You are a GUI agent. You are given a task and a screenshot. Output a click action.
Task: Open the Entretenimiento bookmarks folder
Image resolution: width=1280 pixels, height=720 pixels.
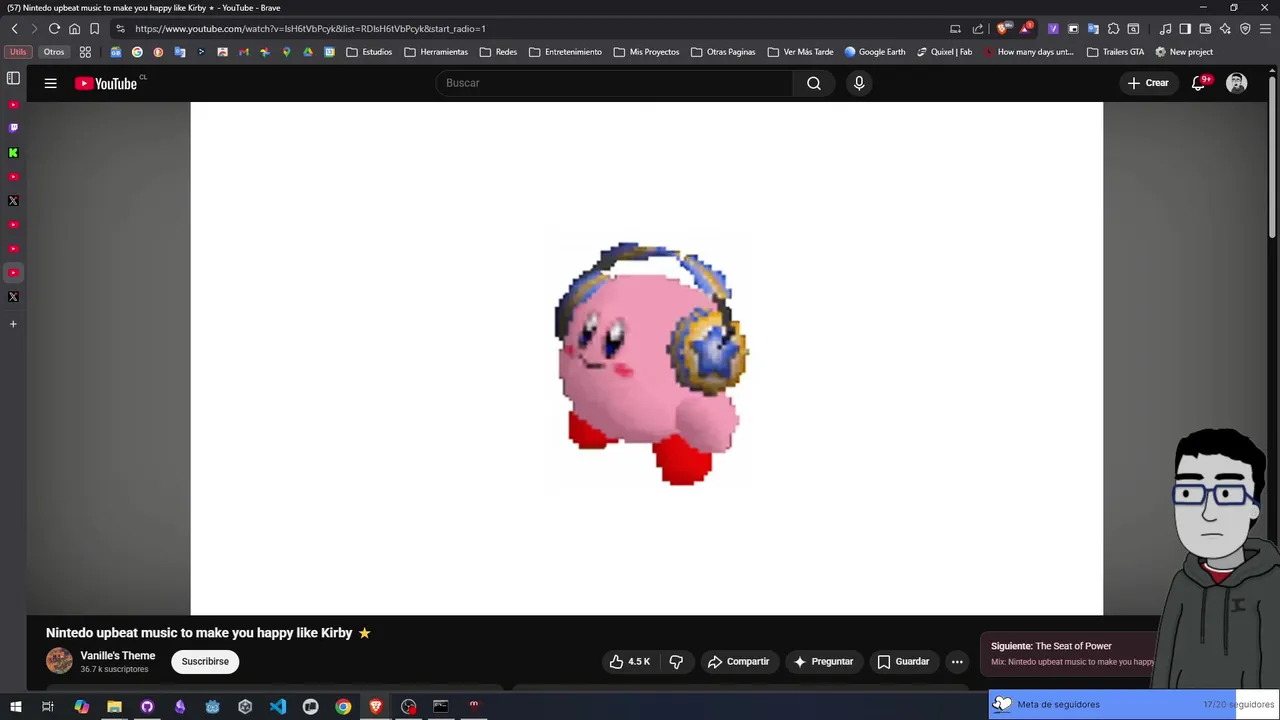tap(565, 52)
